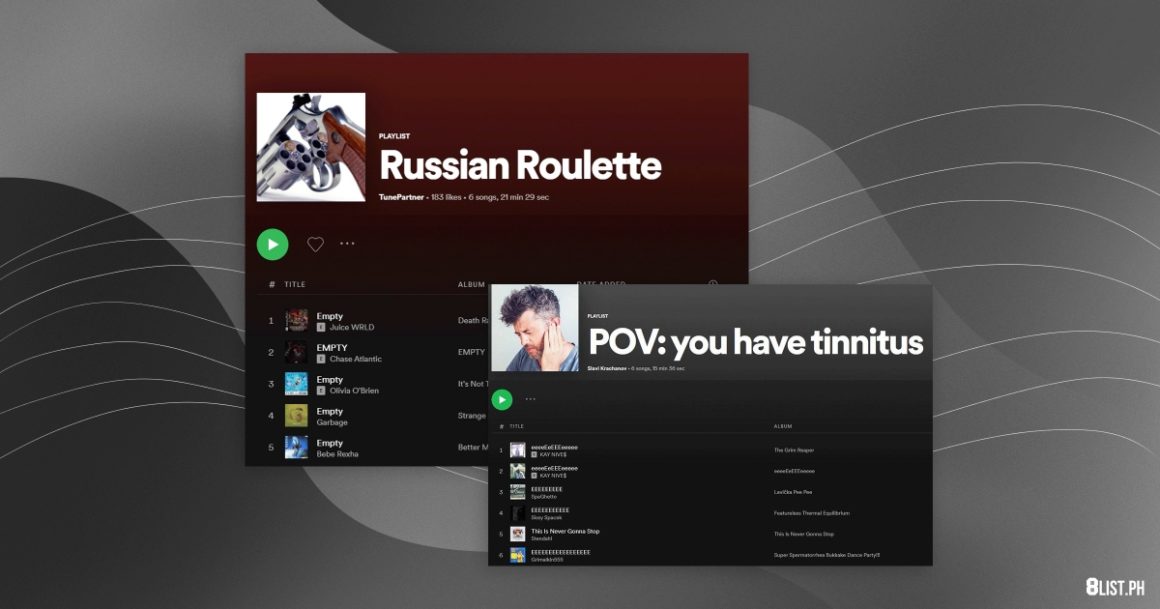Select This Is Never Gonna Stop by Stendahl

point(565,532)
